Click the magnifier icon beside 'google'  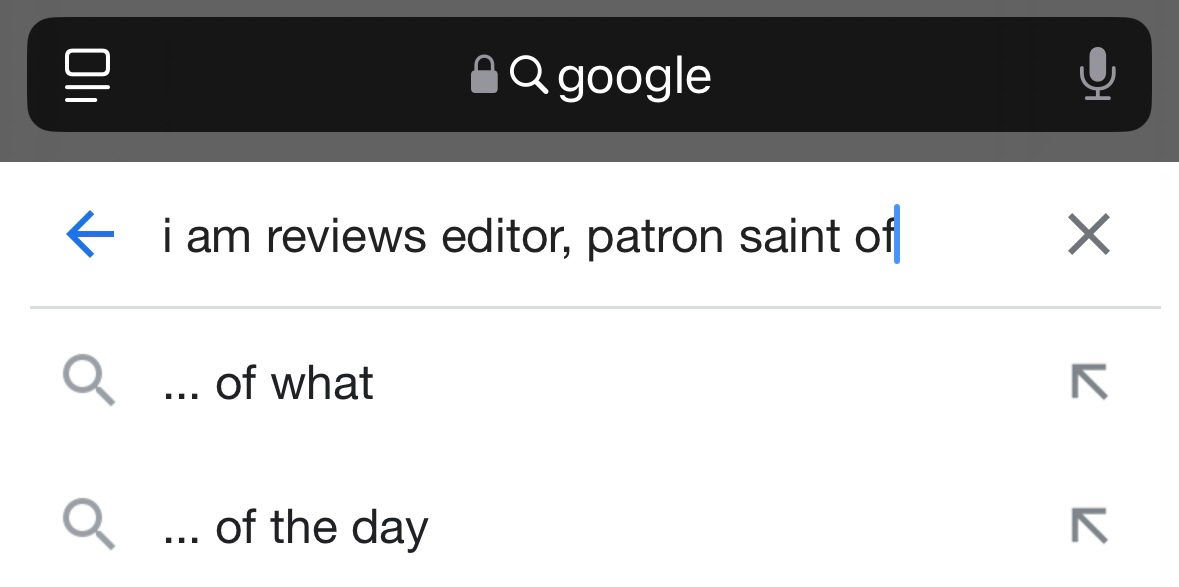click(528, 74)
